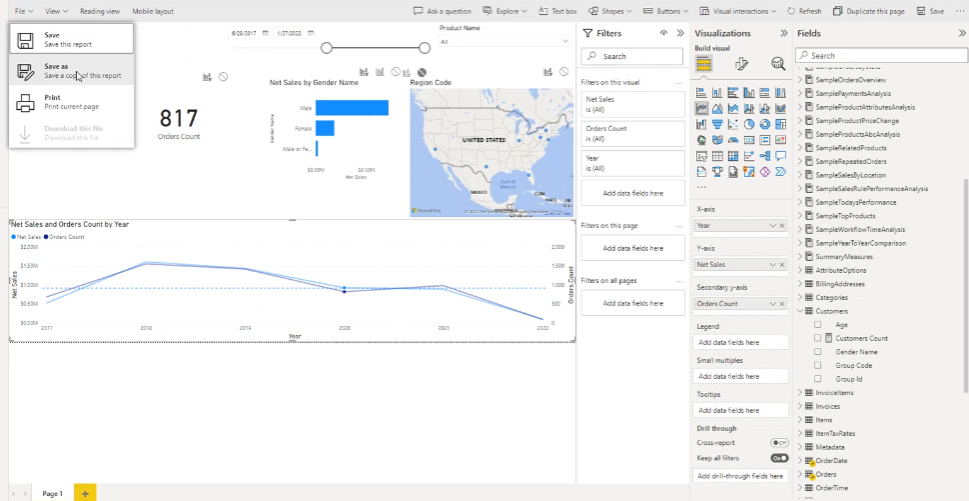
Task: Click Save in the top toolbar
Action: click(931, 11)
